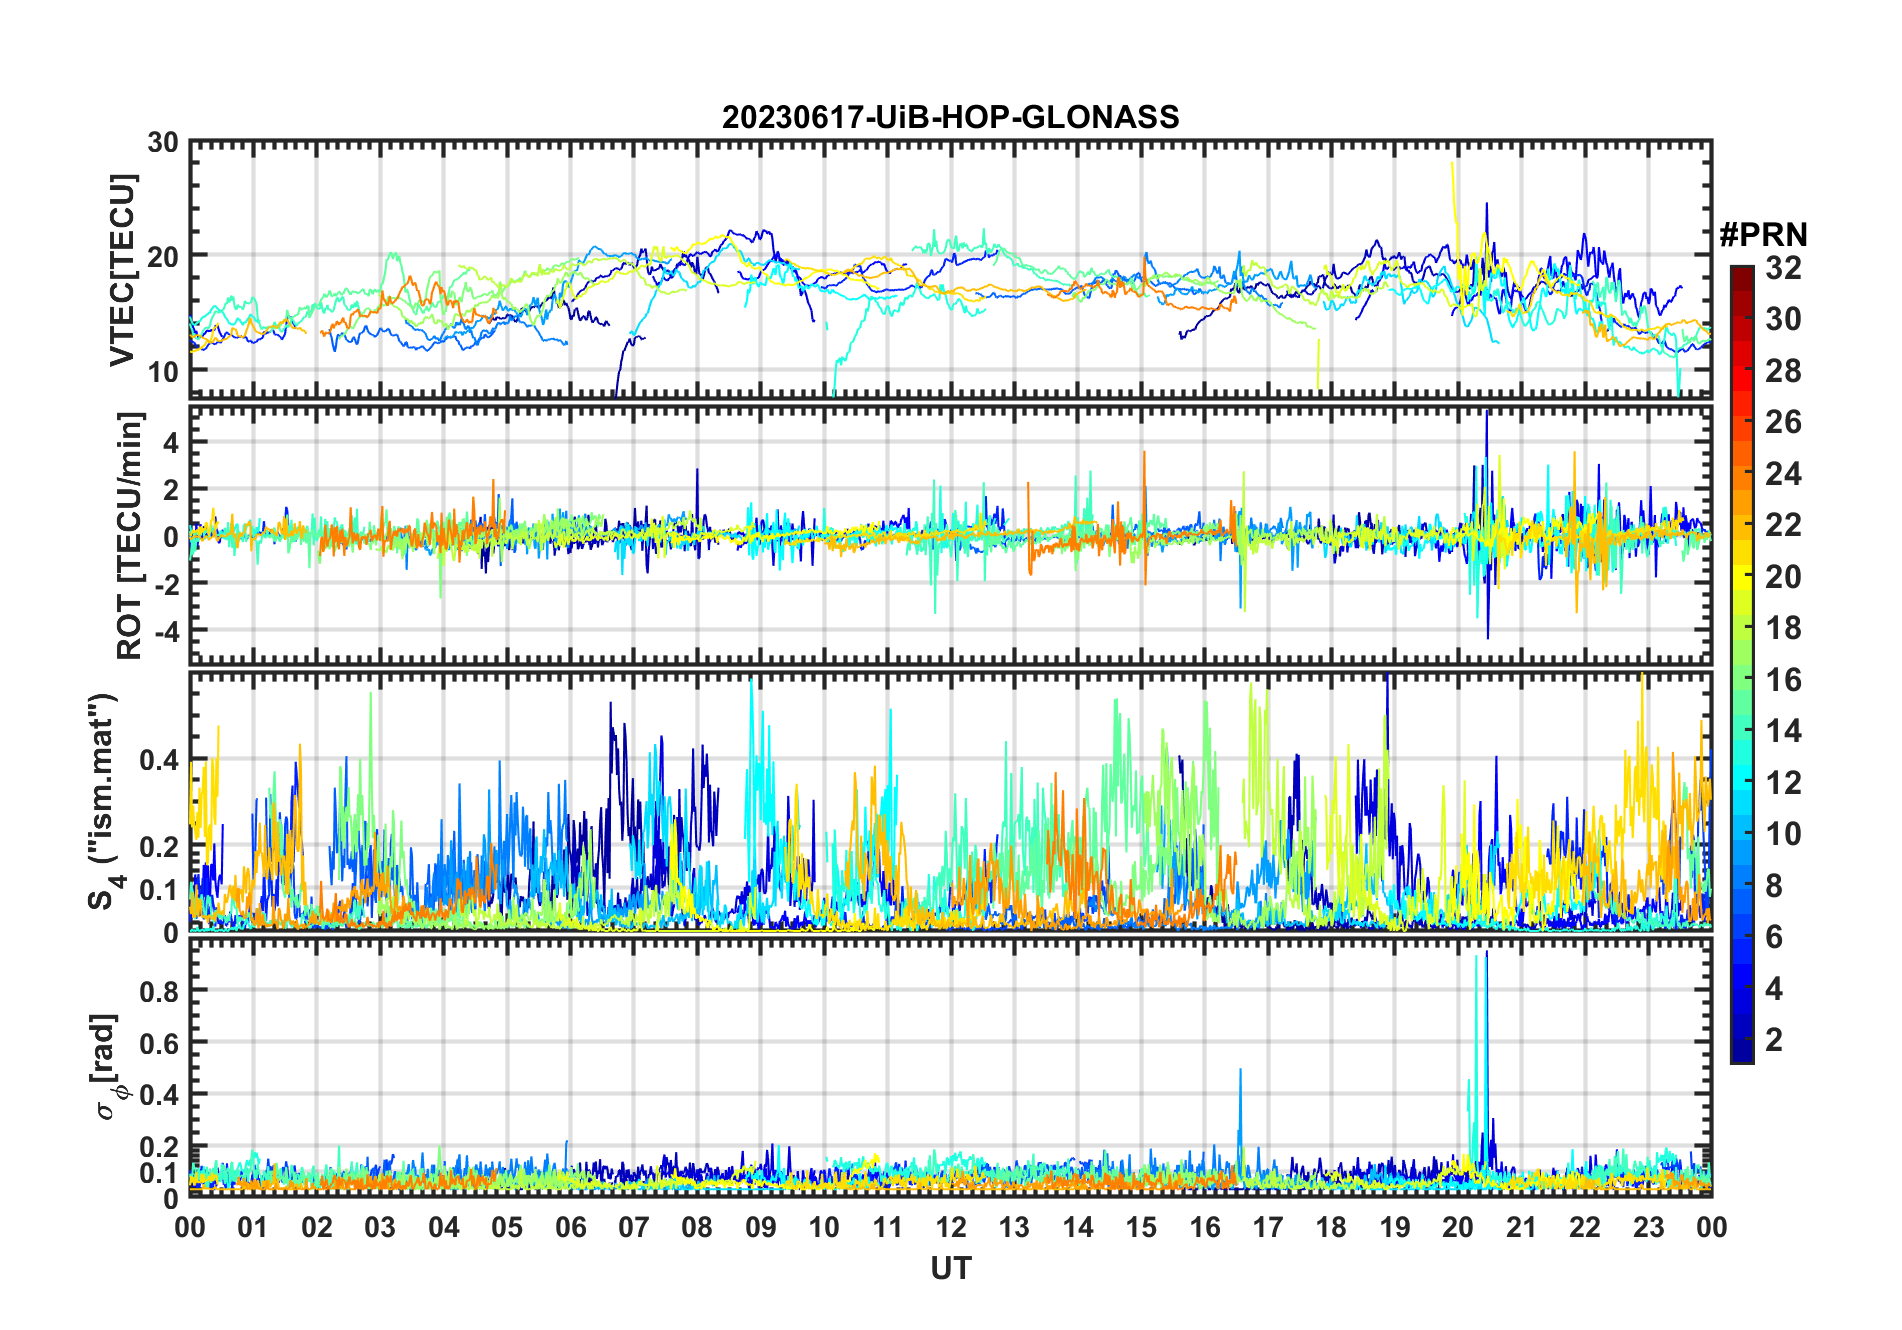Select the VTEC[TECU] y-axis label

[122, 270]
